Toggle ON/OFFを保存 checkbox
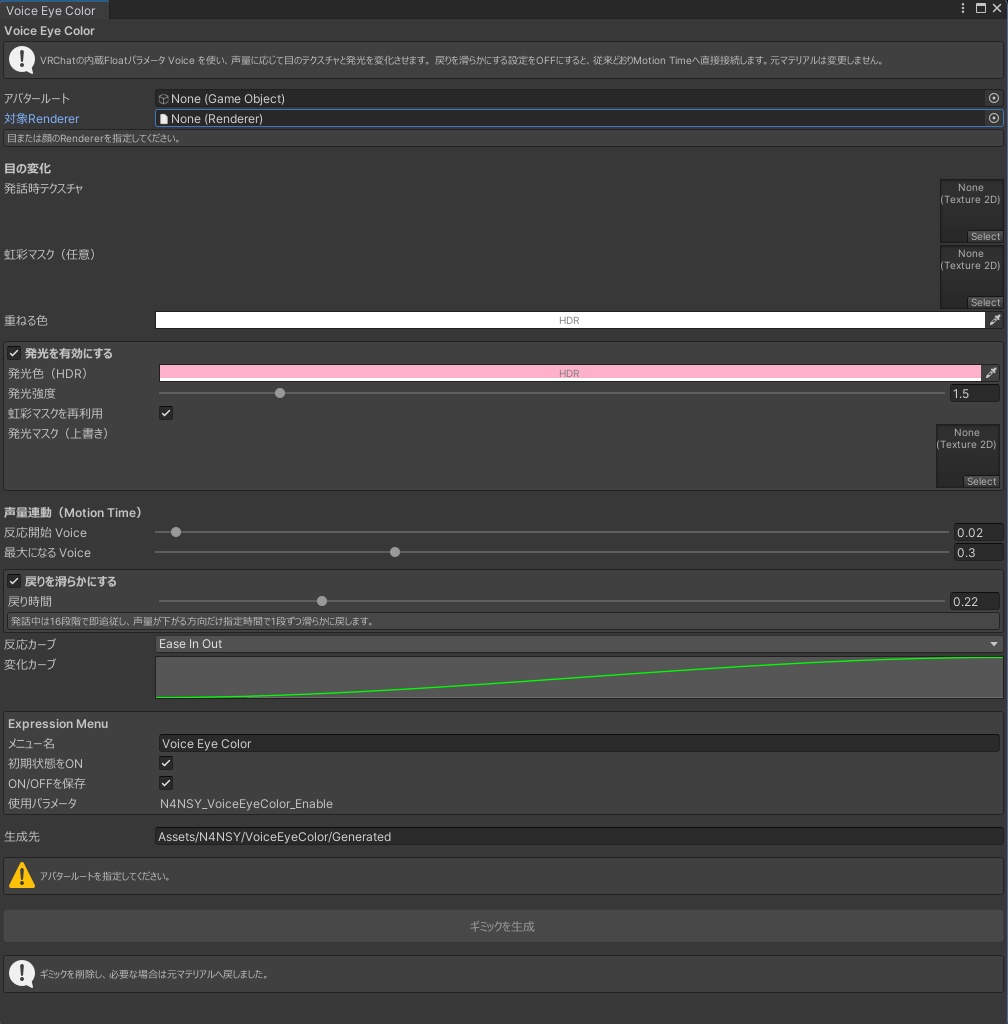This screenshot has width=1008, height=1024. [x=166, y=782]
